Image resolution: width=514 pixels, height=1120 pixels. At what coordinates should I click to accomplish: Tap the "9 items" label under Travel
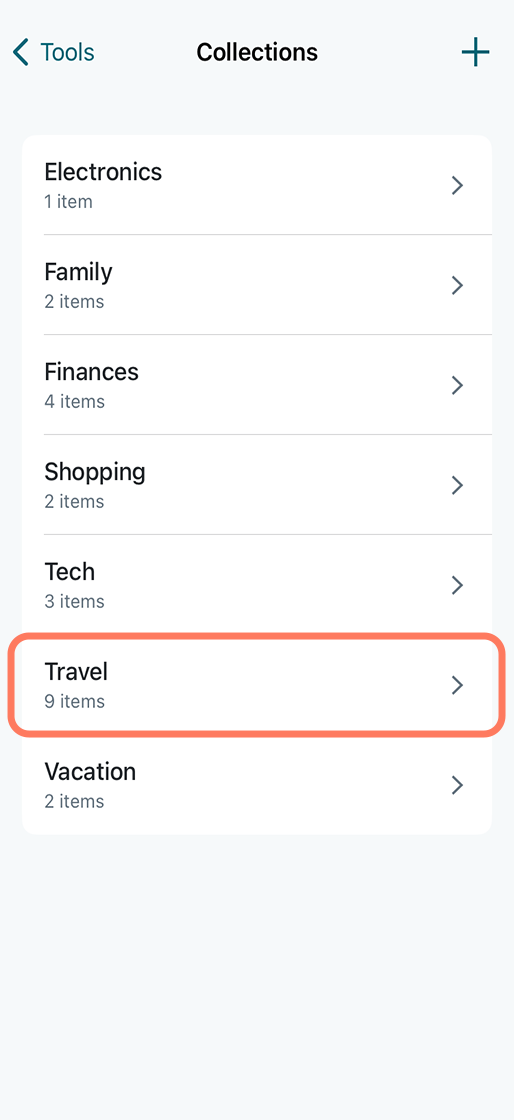pyautogui.click(x=74, y=701)
